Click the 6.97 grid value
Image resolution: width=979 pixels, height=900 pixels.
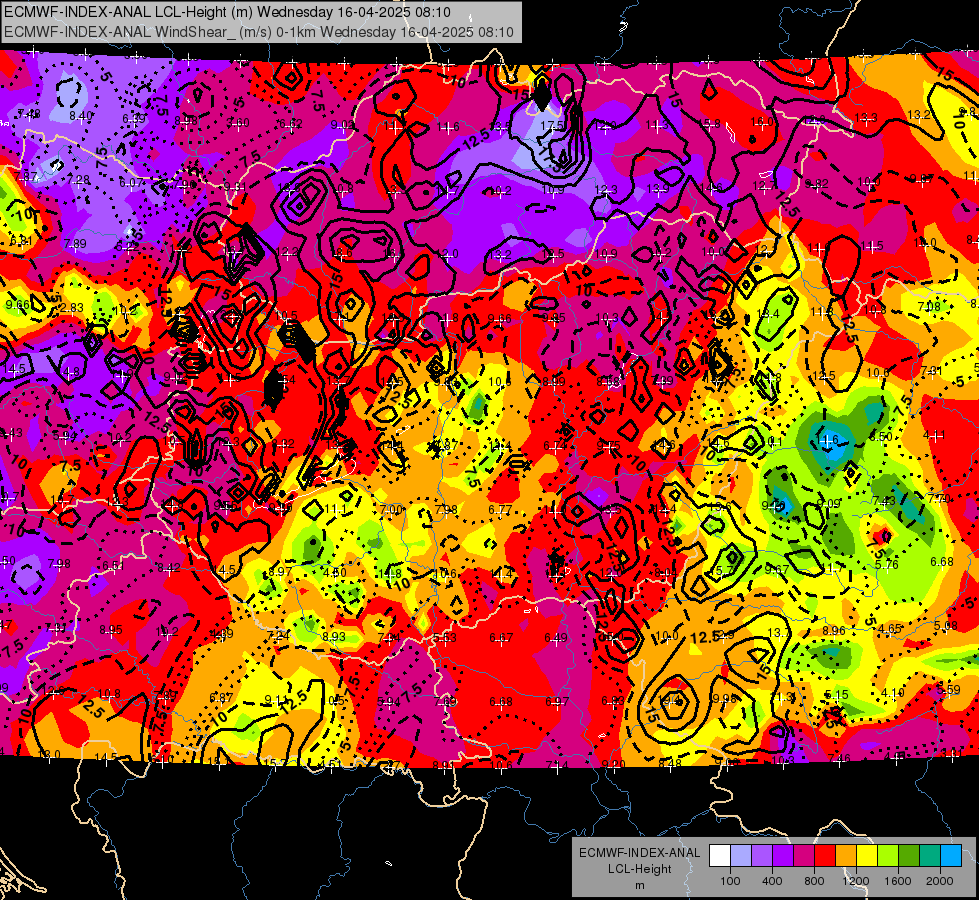[556, 701]
